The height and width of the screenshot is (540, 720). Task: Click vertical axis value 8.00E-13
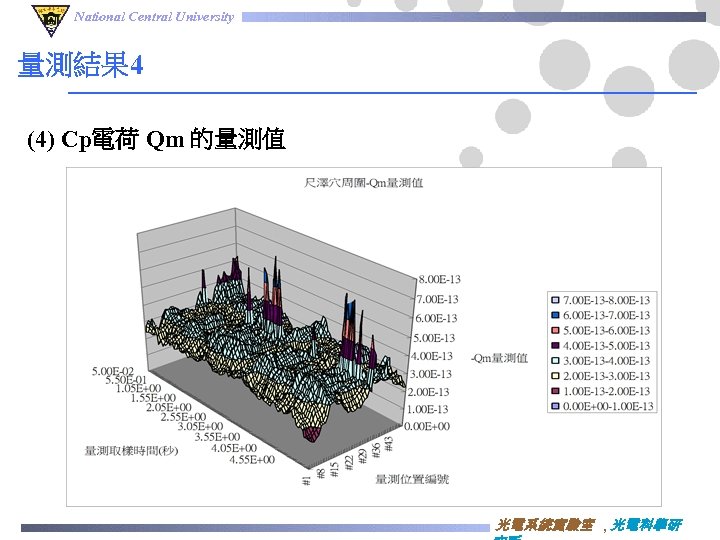pyautogui.click(x=439, y=280)
